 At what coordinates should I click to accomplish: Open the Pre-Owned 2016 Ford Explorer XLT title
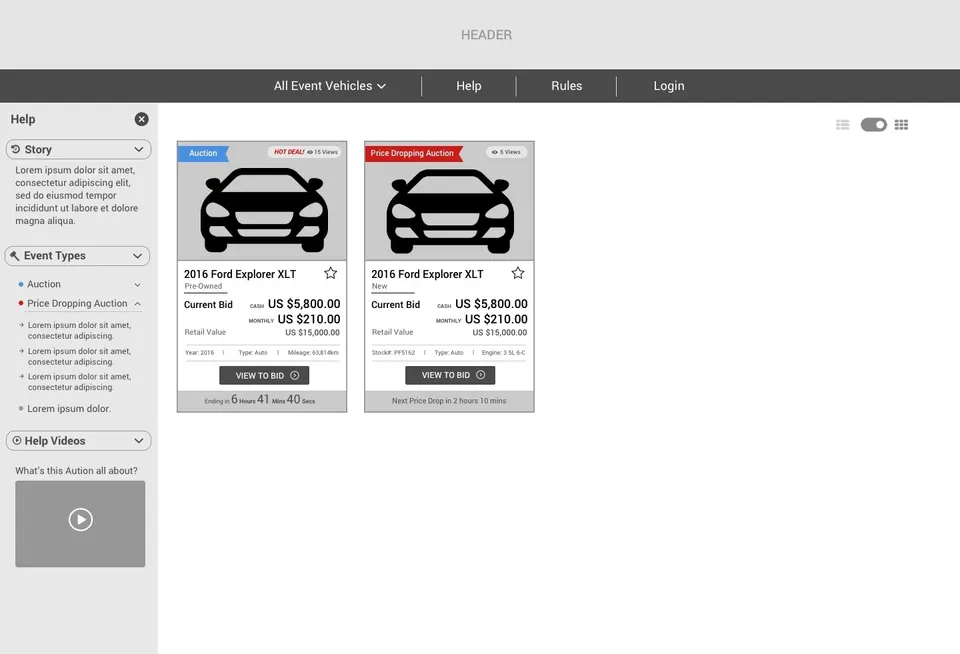[x=240, y=274]
